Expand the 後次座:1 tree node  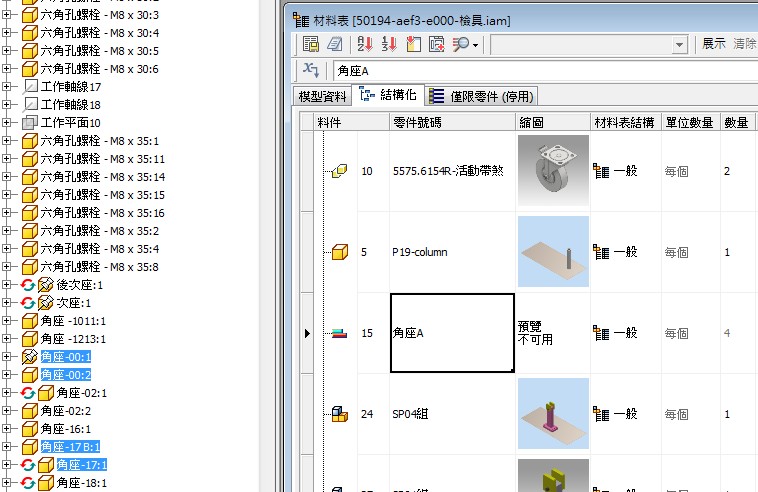click(6, 285)
